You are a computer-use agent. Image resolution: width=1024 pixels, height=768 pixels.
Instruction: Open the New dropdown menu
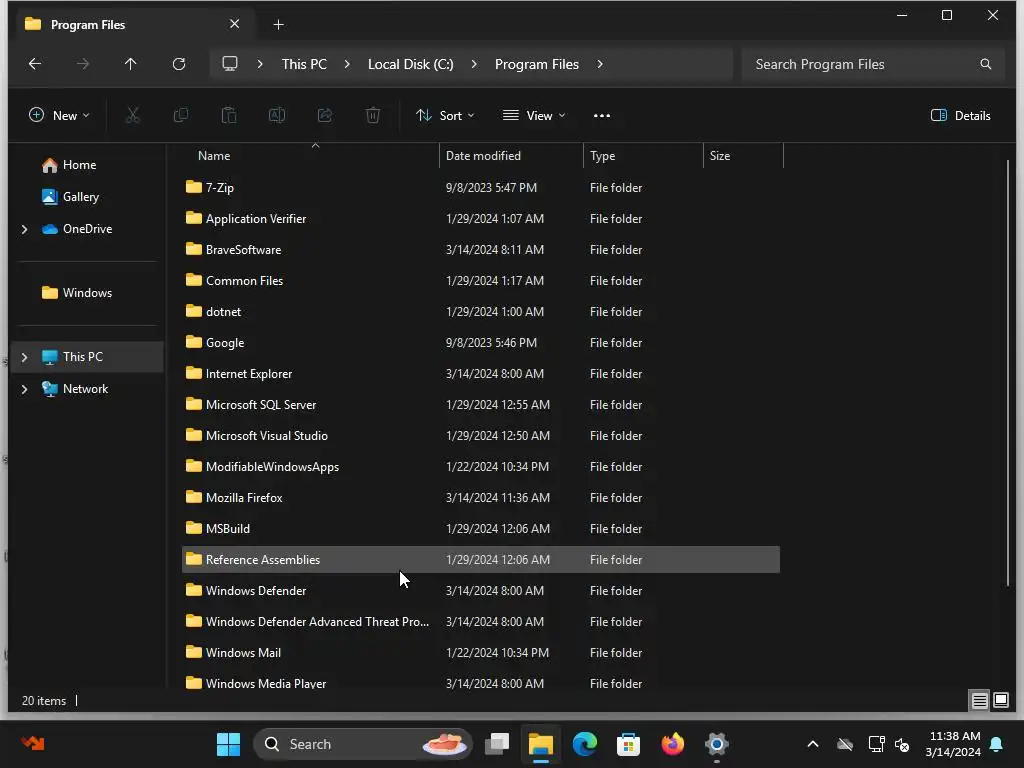click(59, 116)
